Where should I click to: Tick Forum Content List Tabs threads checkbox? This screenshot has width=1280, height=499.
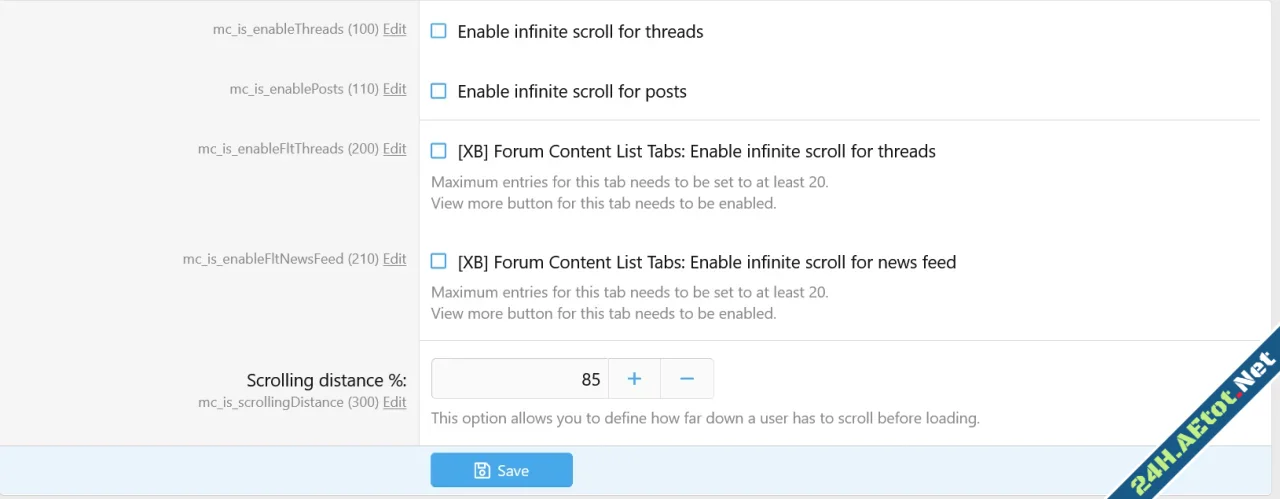click(x=438, y=151)
